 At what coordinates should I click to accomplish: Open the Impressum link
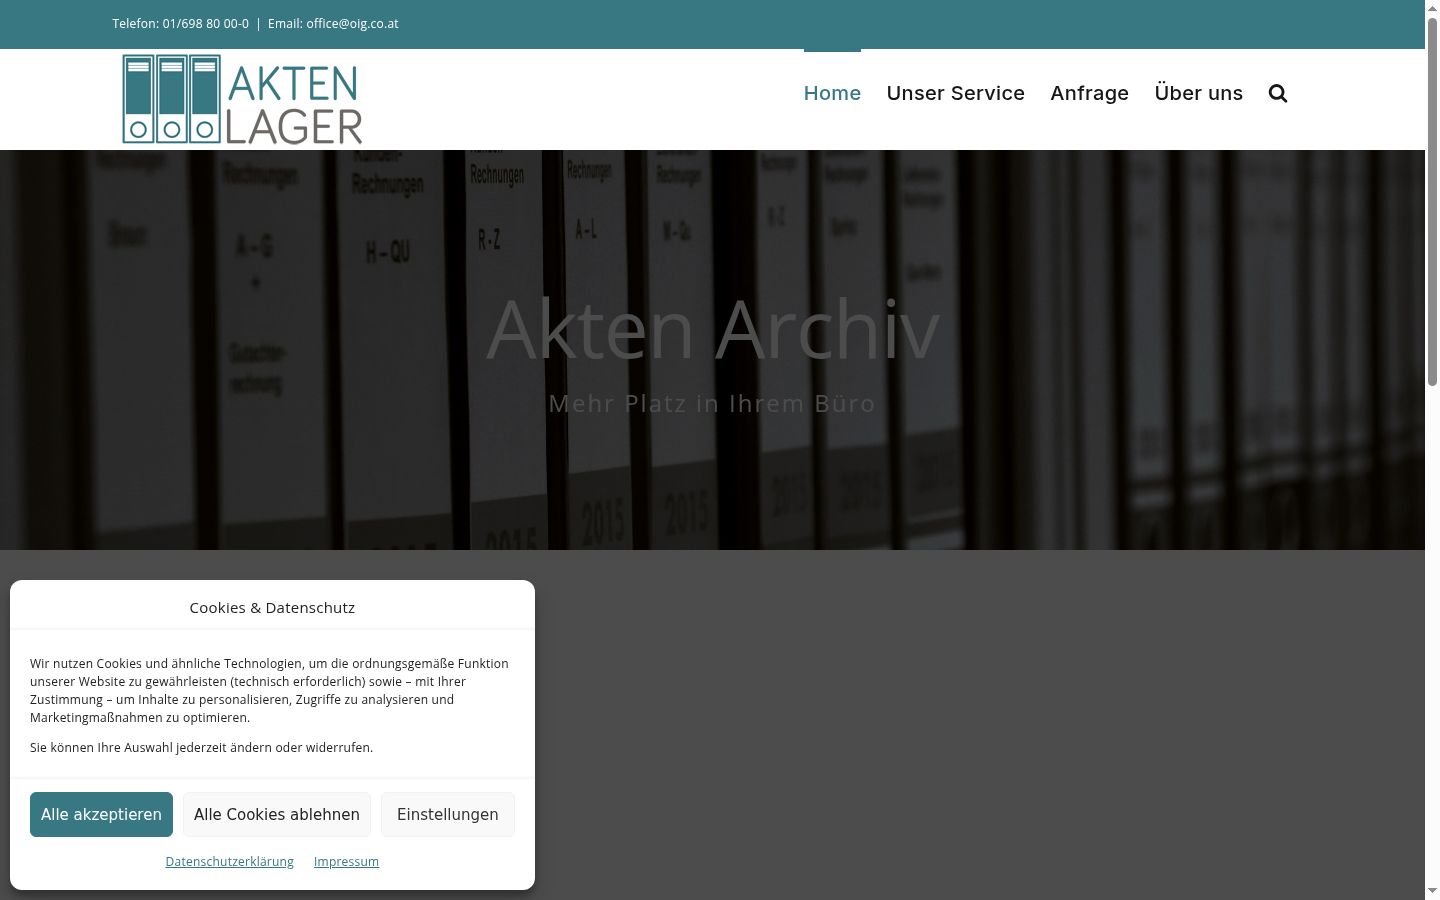tap(346, 861)
